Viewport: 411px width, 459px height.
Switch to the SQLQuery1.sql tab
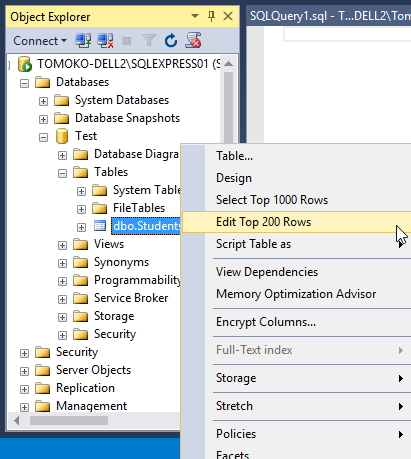click(x=329, y=16)
